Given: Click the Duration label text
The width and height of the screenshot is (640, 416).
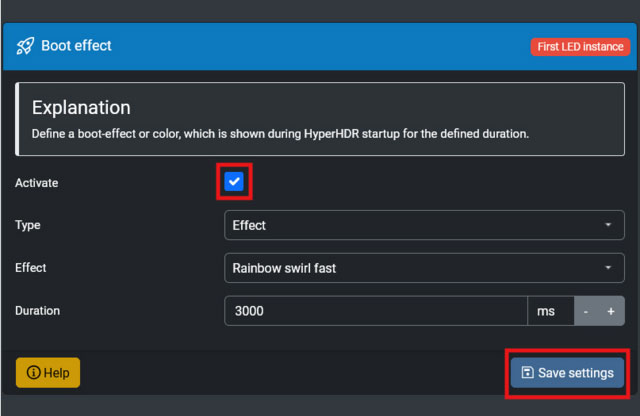Looking at the screenshot, I should pyautogui.click(x=38, y=311).
